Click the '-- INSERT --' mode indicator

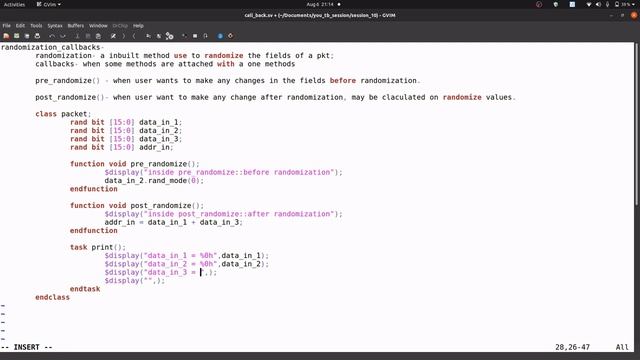pos(27,347)
